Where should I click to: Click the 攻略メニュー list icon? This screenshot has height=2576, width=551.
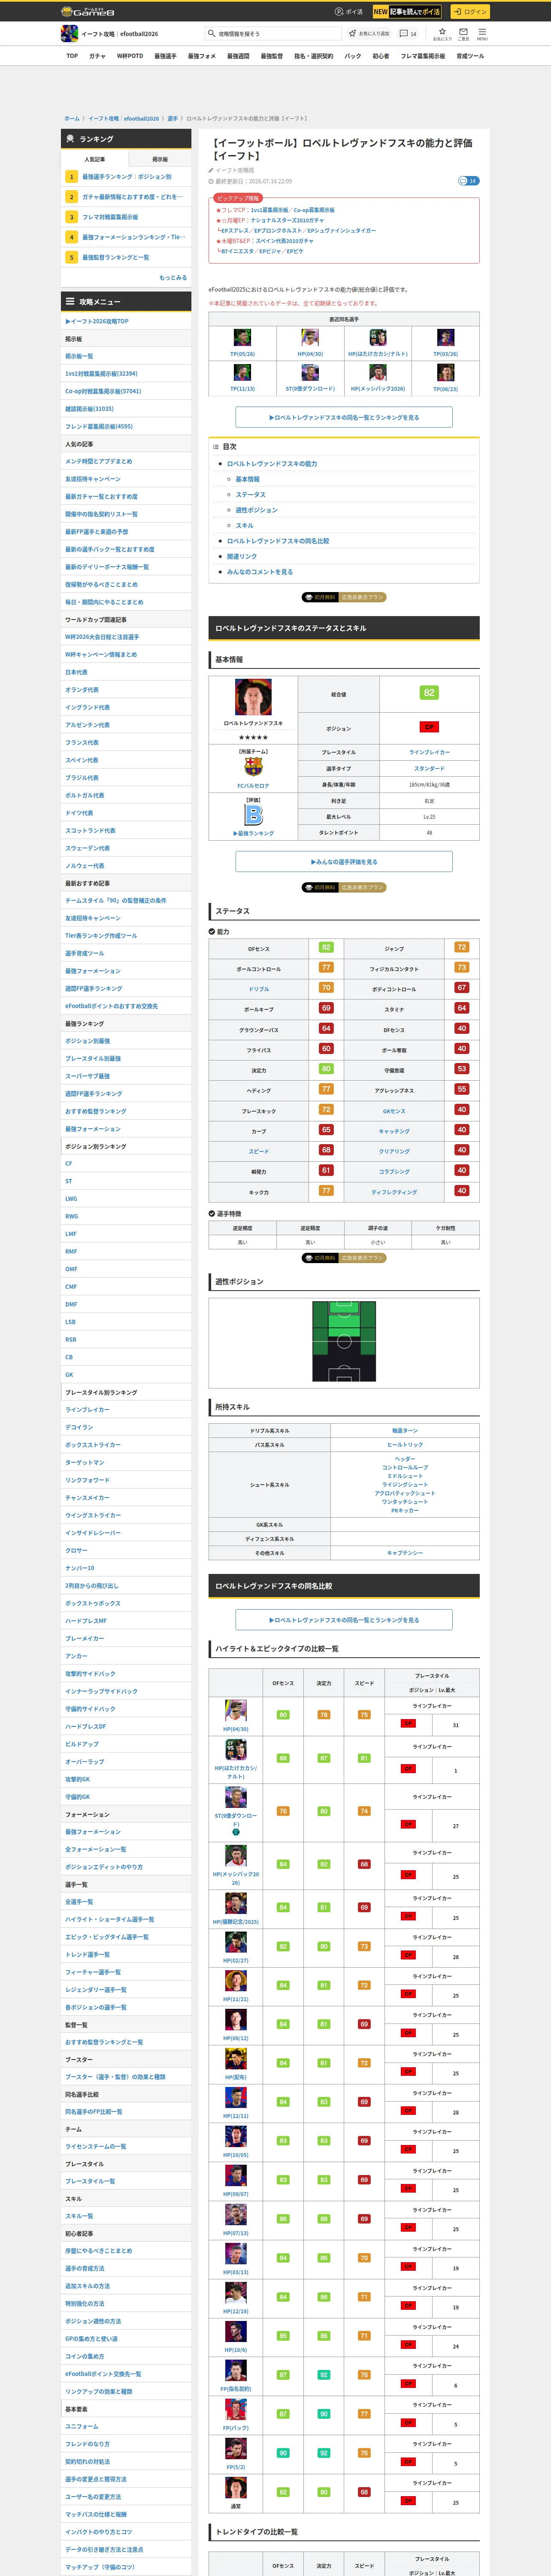click(70, 301)
